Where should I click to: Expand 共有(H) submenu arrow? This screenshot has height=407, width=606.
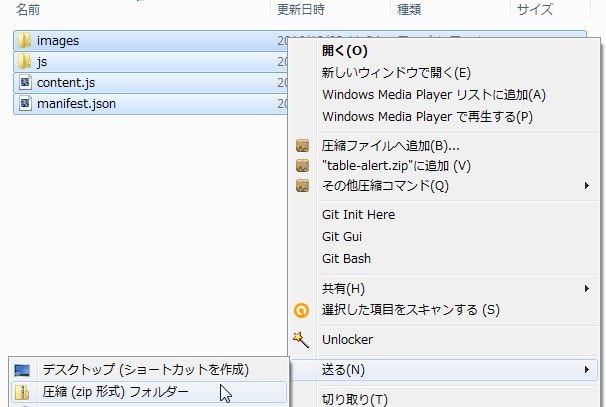[x=587, y=289]
